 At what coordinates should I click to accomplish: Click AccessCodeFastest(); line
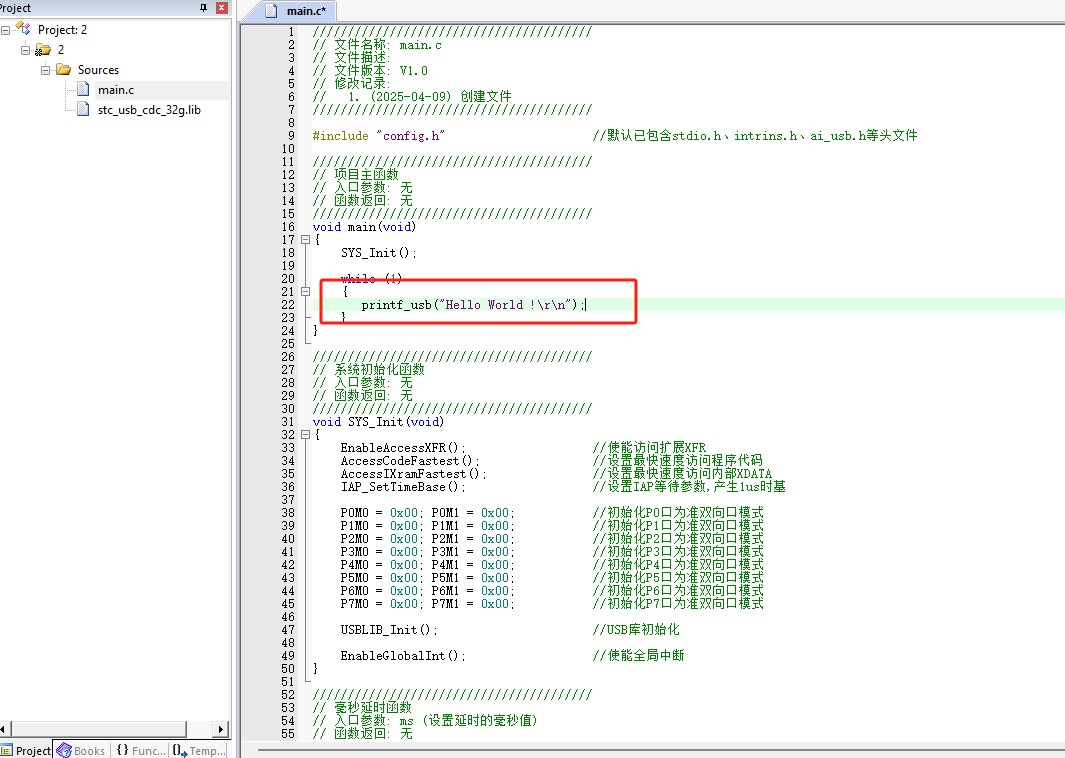click(x=410, y=461)
